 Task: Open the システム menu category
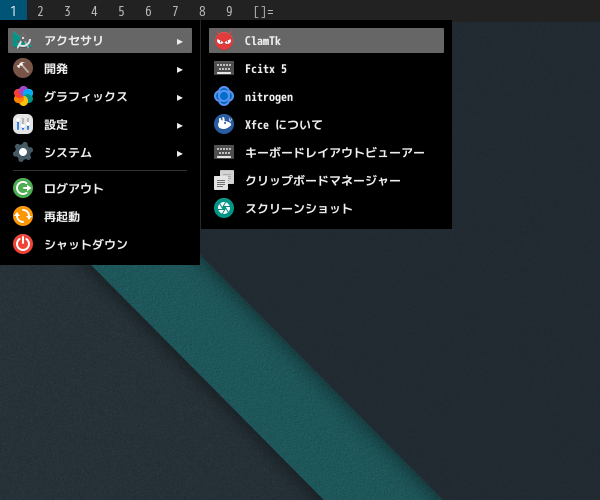pyautogui.click(x=100, y=152)
